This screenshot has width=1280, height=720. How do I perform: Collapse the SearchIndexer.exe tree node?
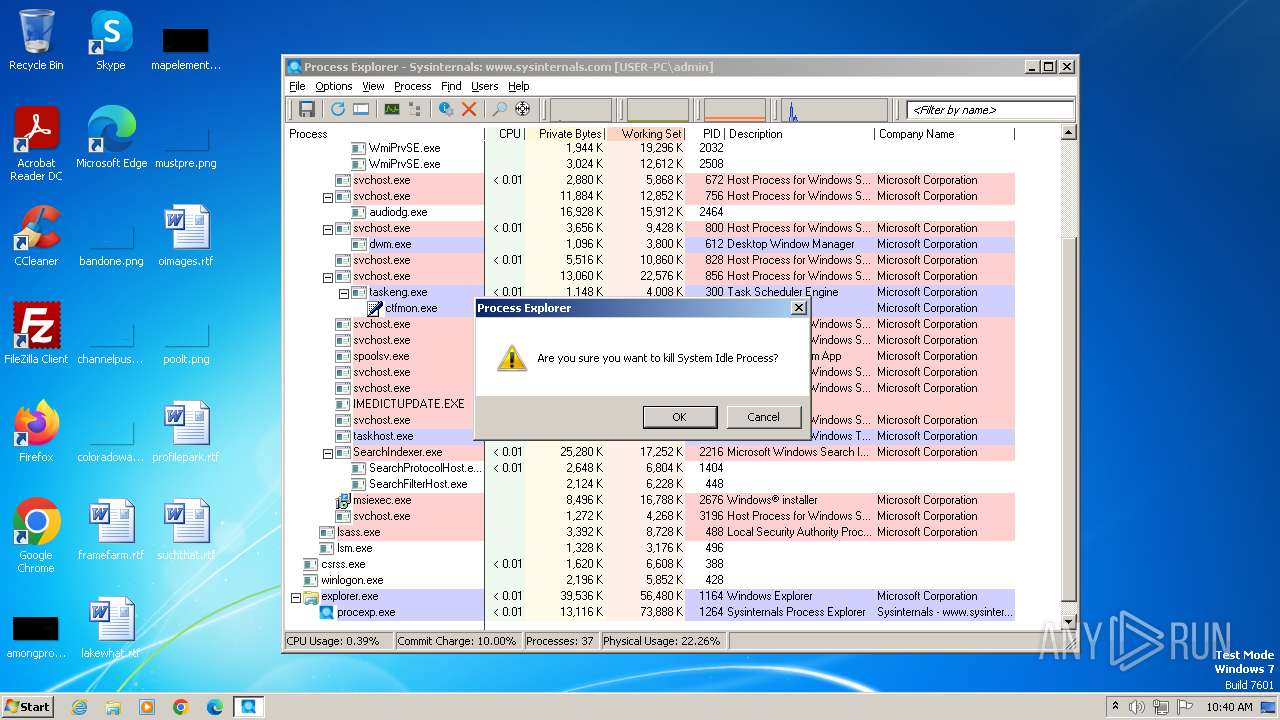coord(327,453)
